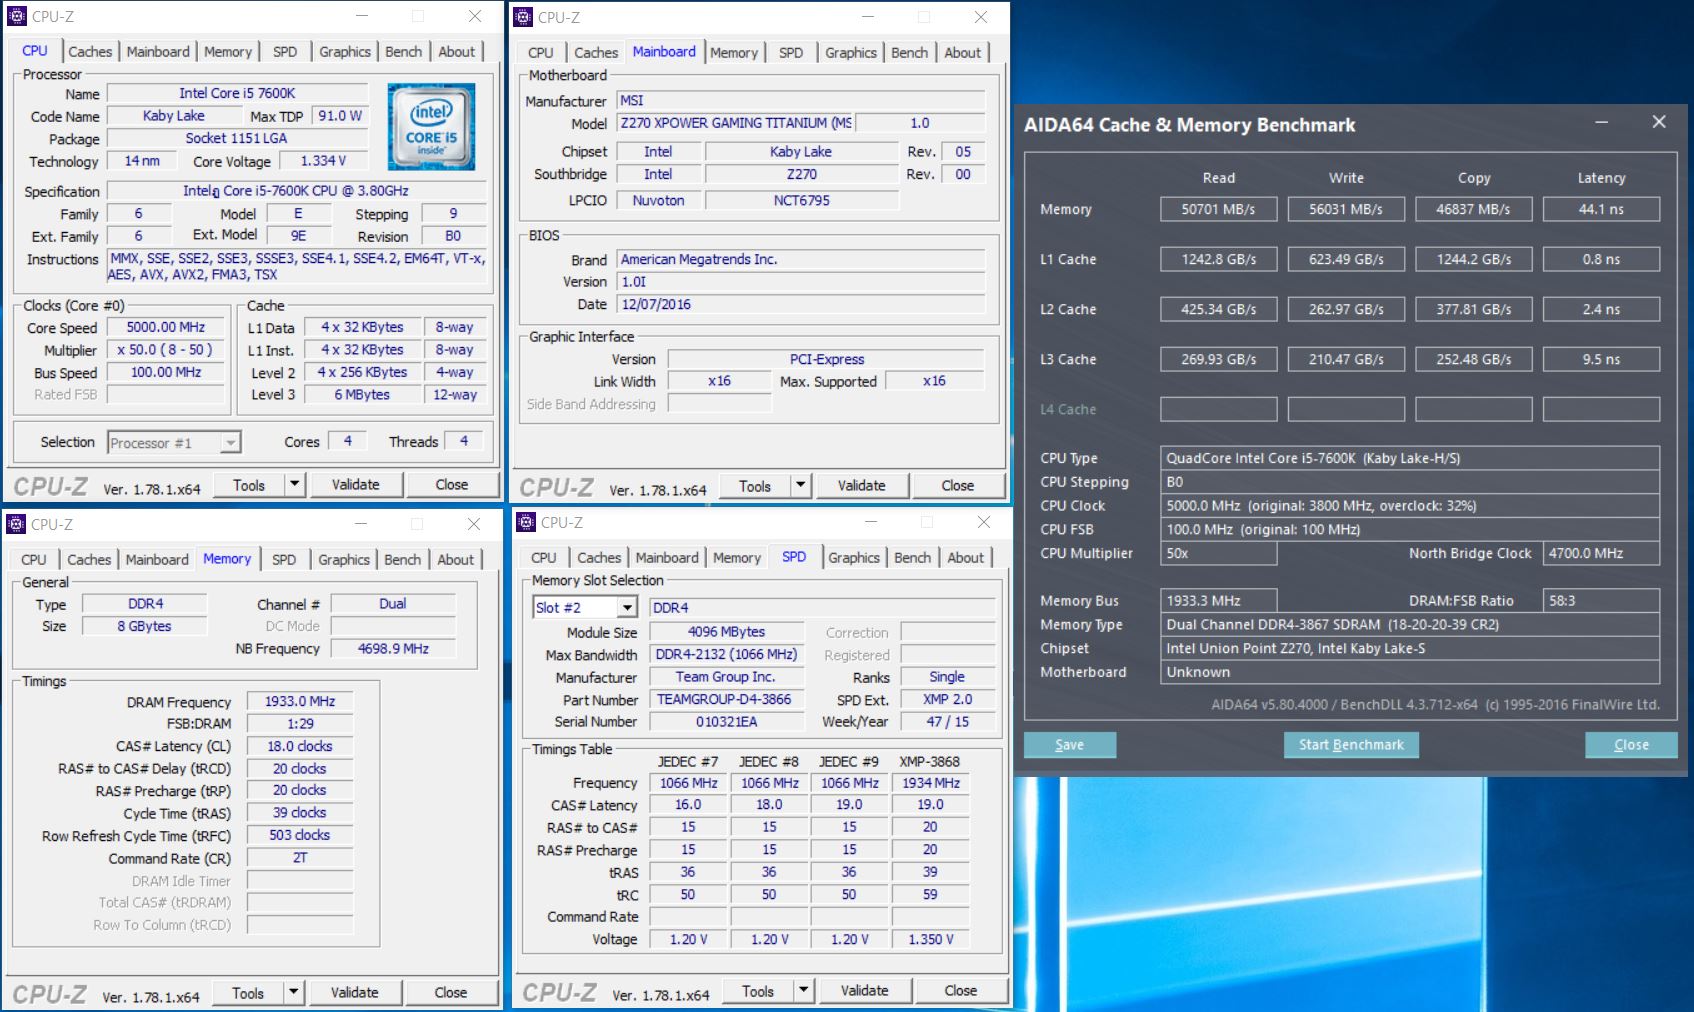Click the CPU-Z app icon in the Mainboard window title bar
This screenshot has height=1012, width=1694.
(x=523, y=17)
